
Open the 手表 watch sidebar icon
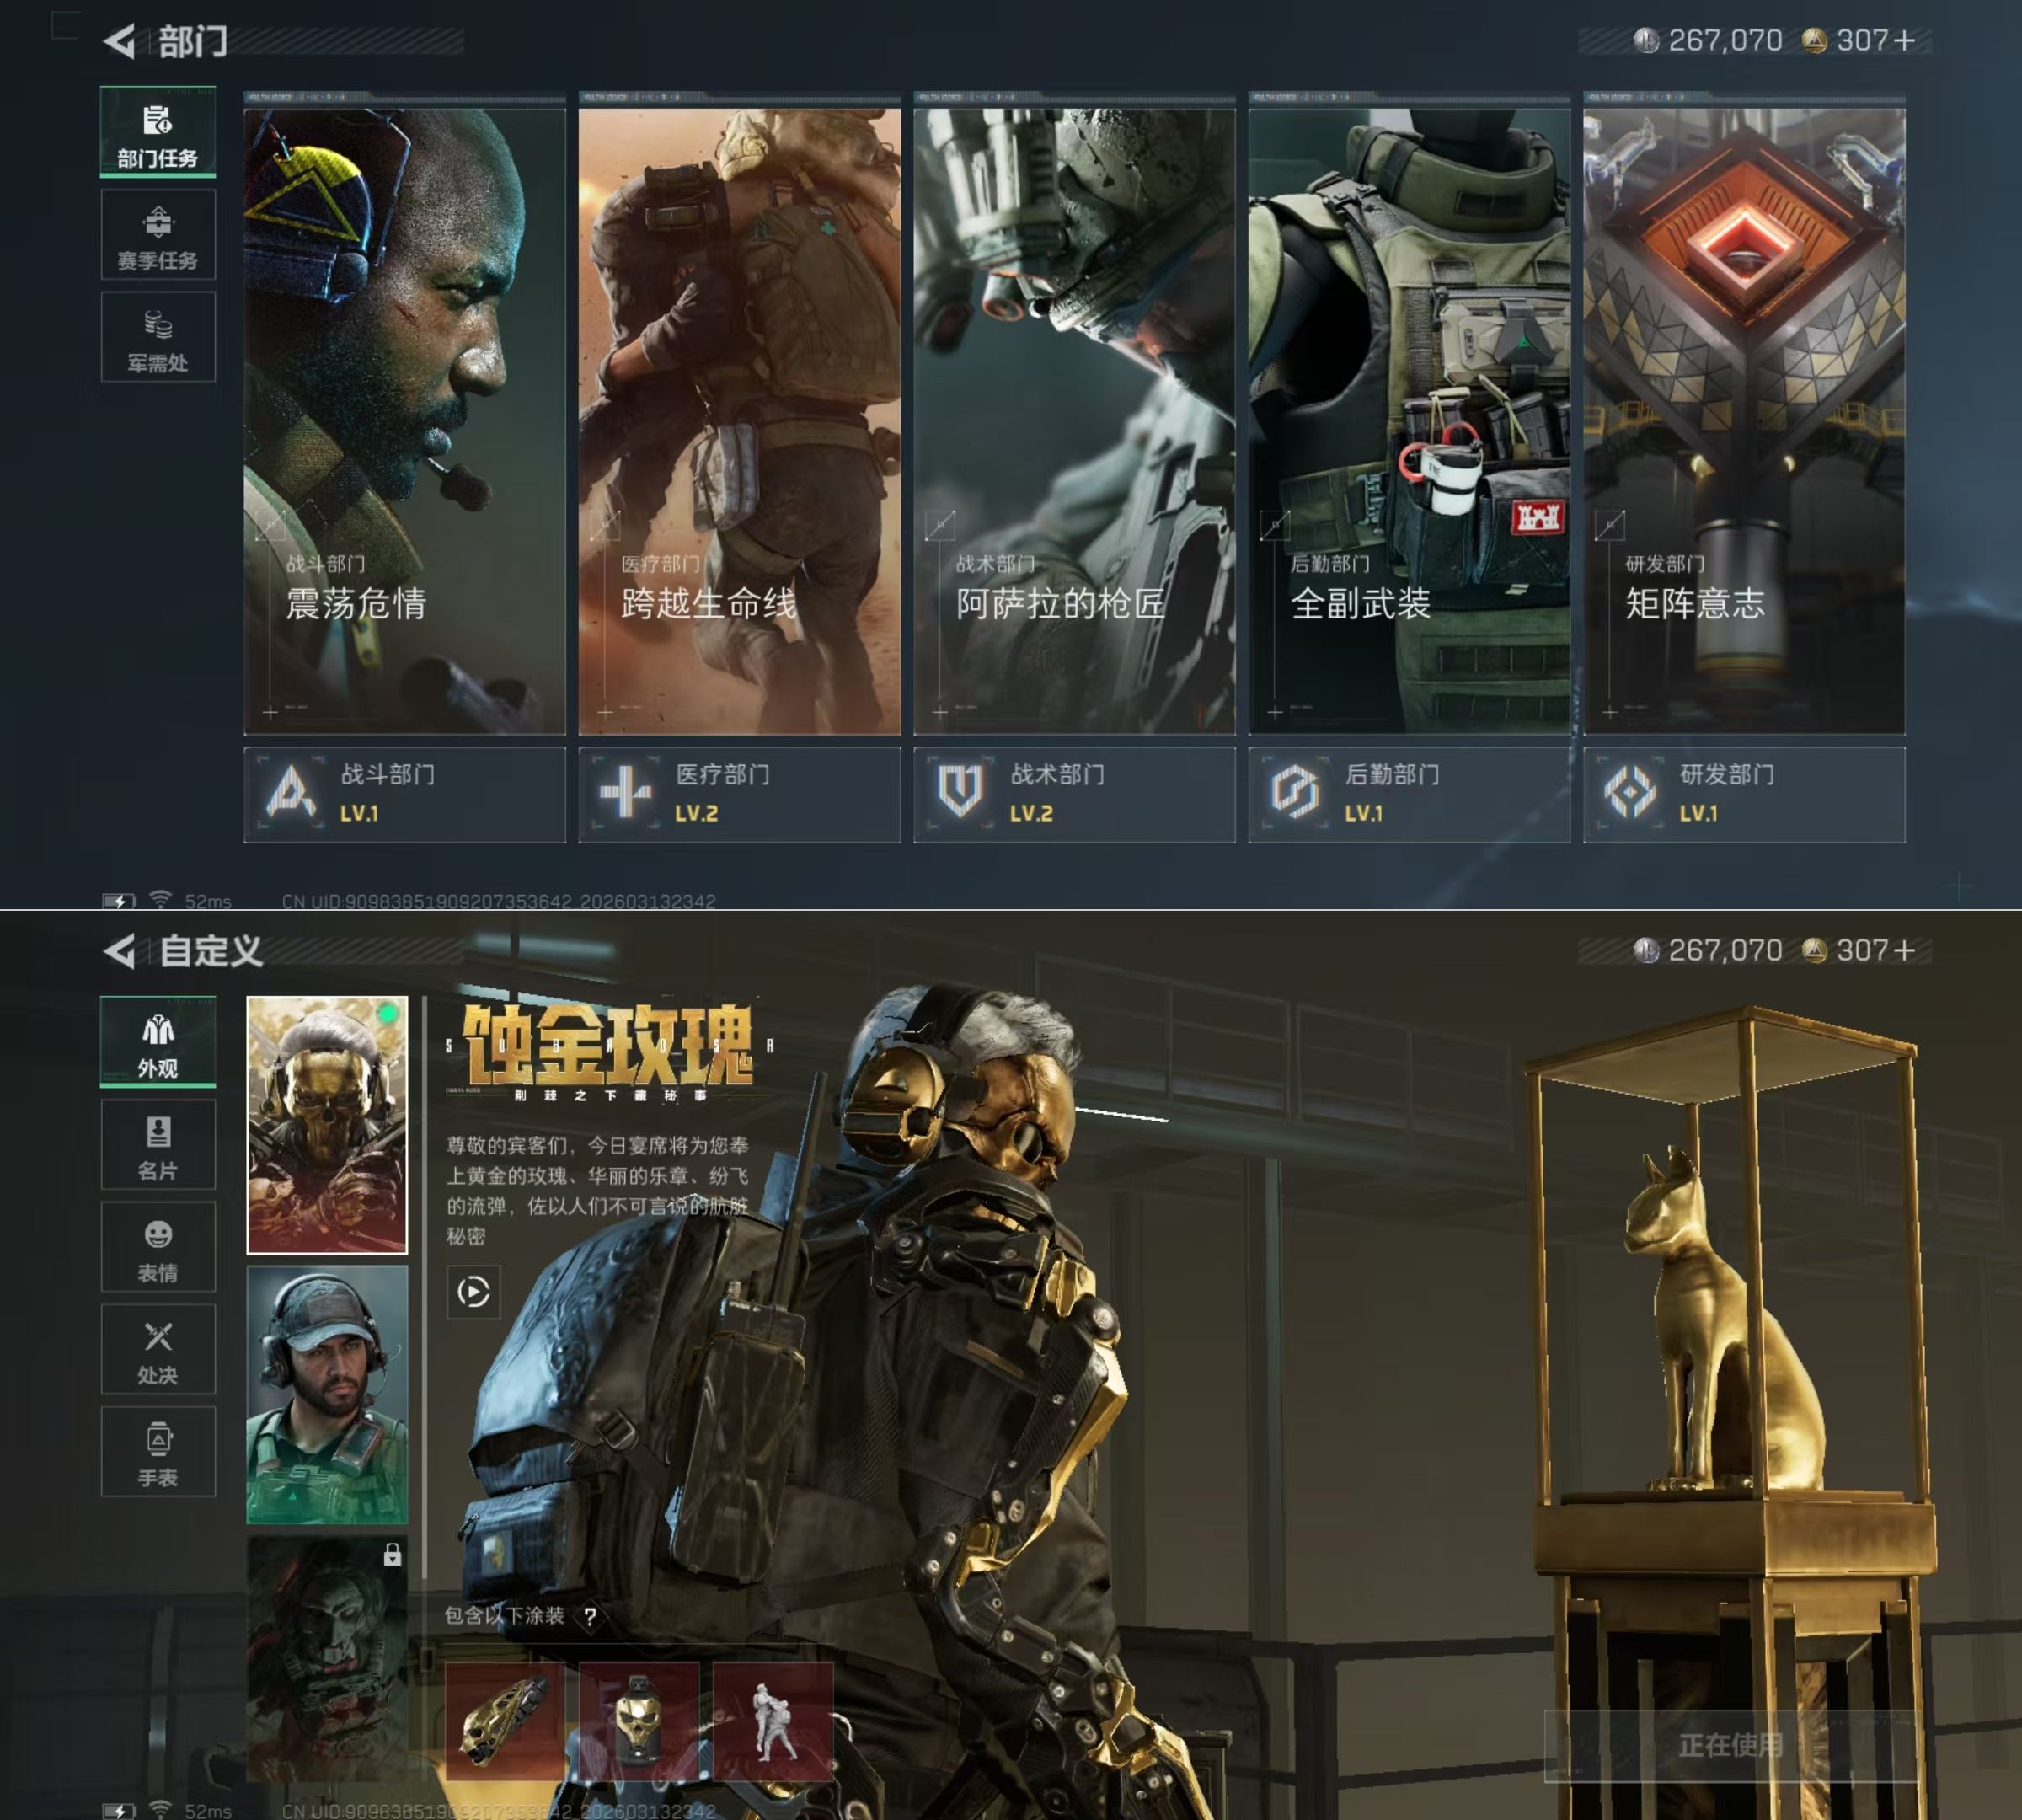[x=158, y=1452]
